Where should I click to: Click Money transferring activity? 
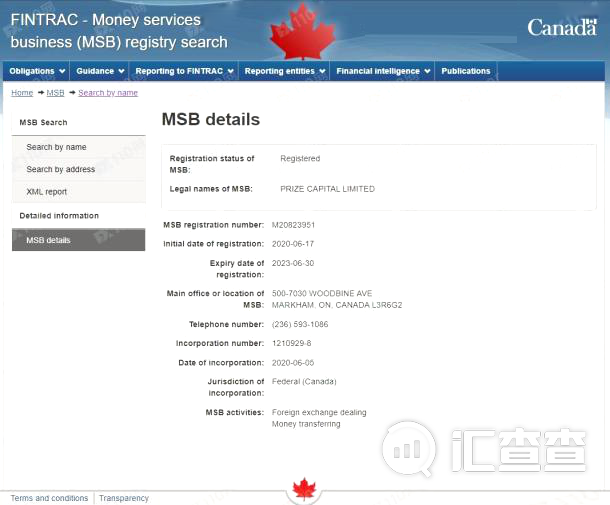tap(306, 424)
